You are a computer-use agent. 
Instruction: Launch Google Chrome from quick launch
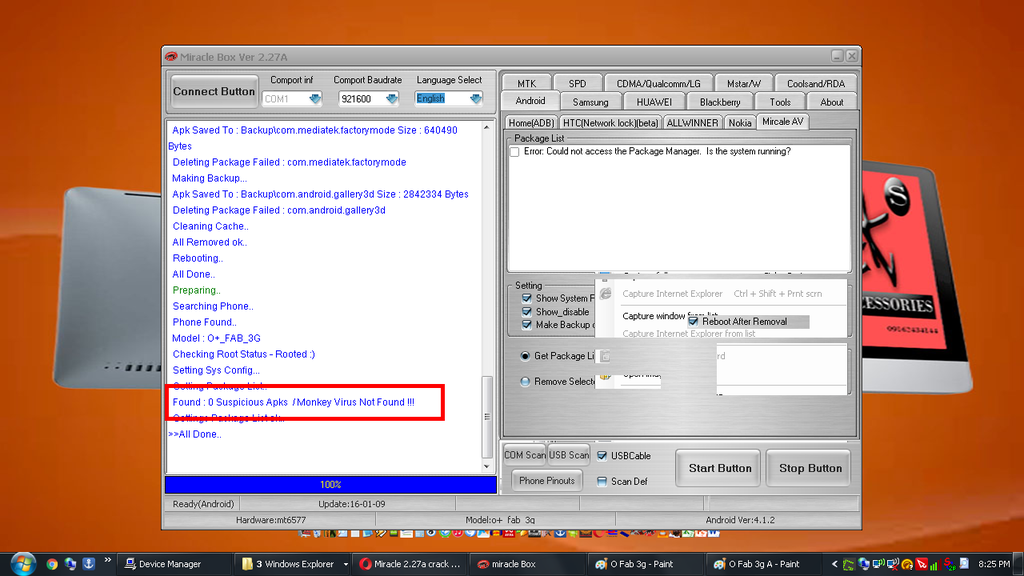pyautogui.click(x=52, y=564)
